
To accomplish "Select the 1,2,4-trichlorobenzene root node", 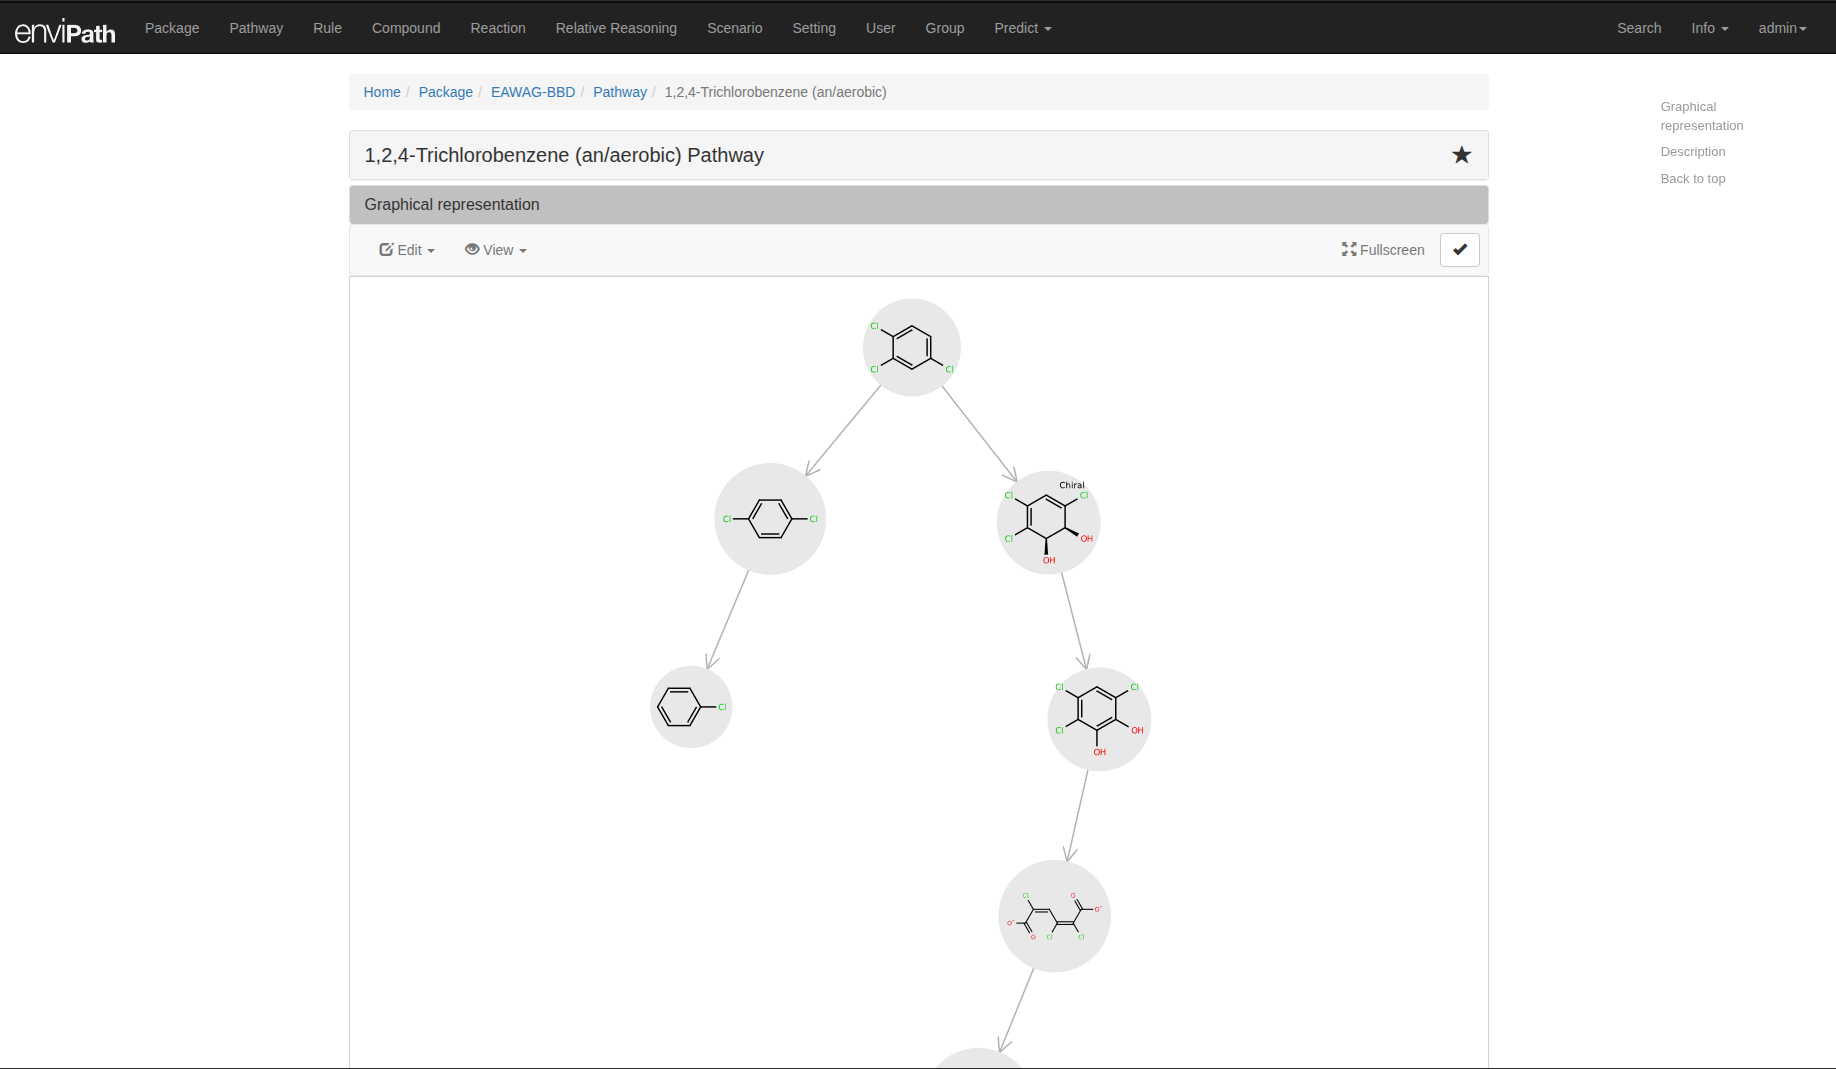I will tap(911, 347).
